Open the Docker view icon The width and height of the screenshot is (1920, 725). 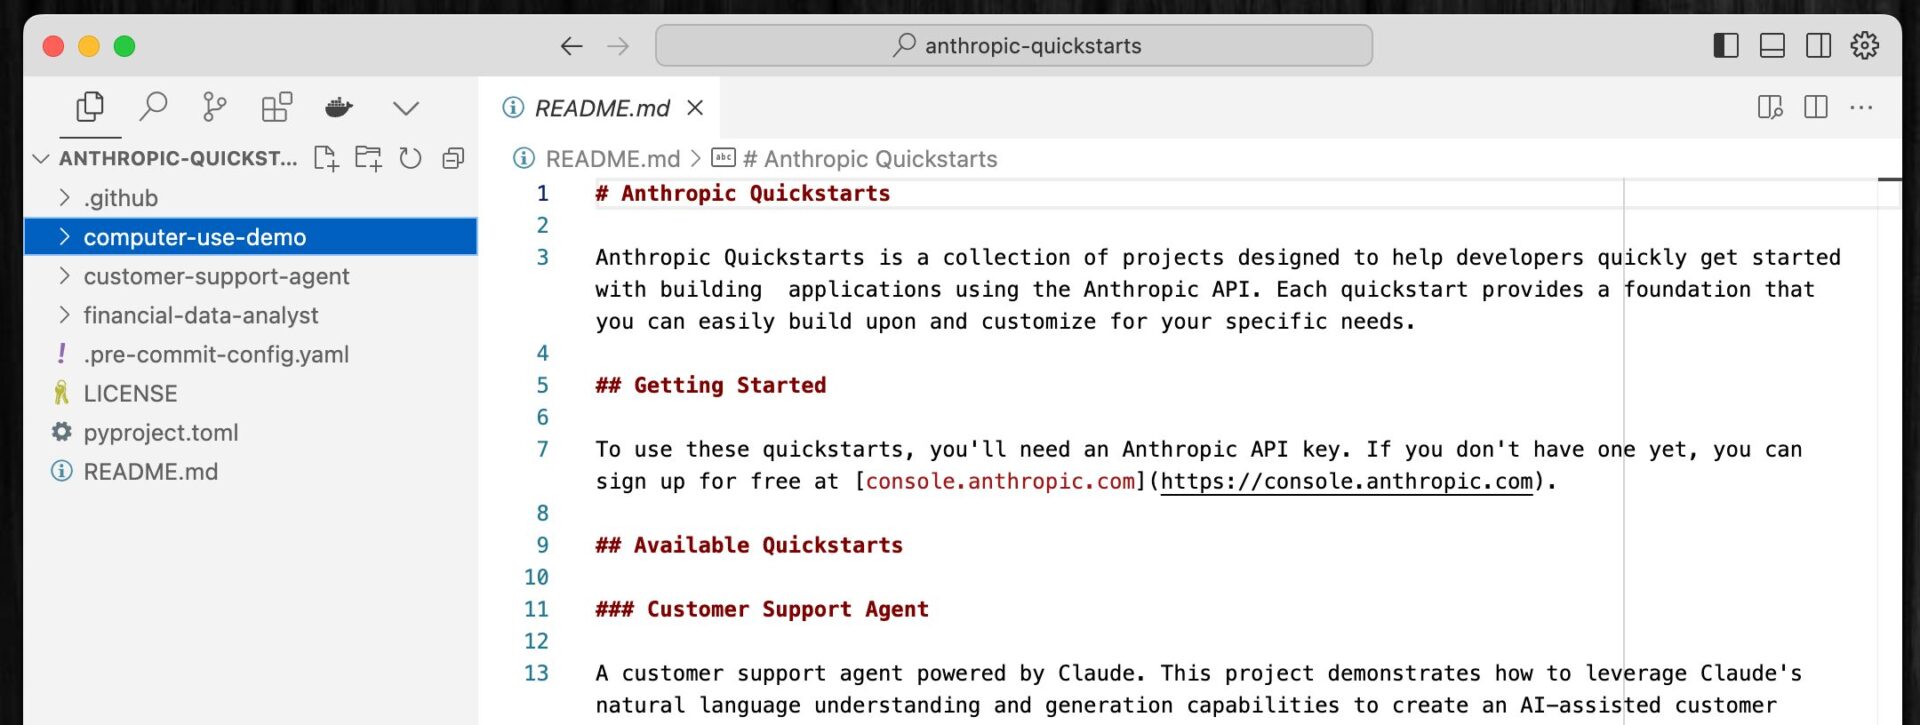[339, 107]
